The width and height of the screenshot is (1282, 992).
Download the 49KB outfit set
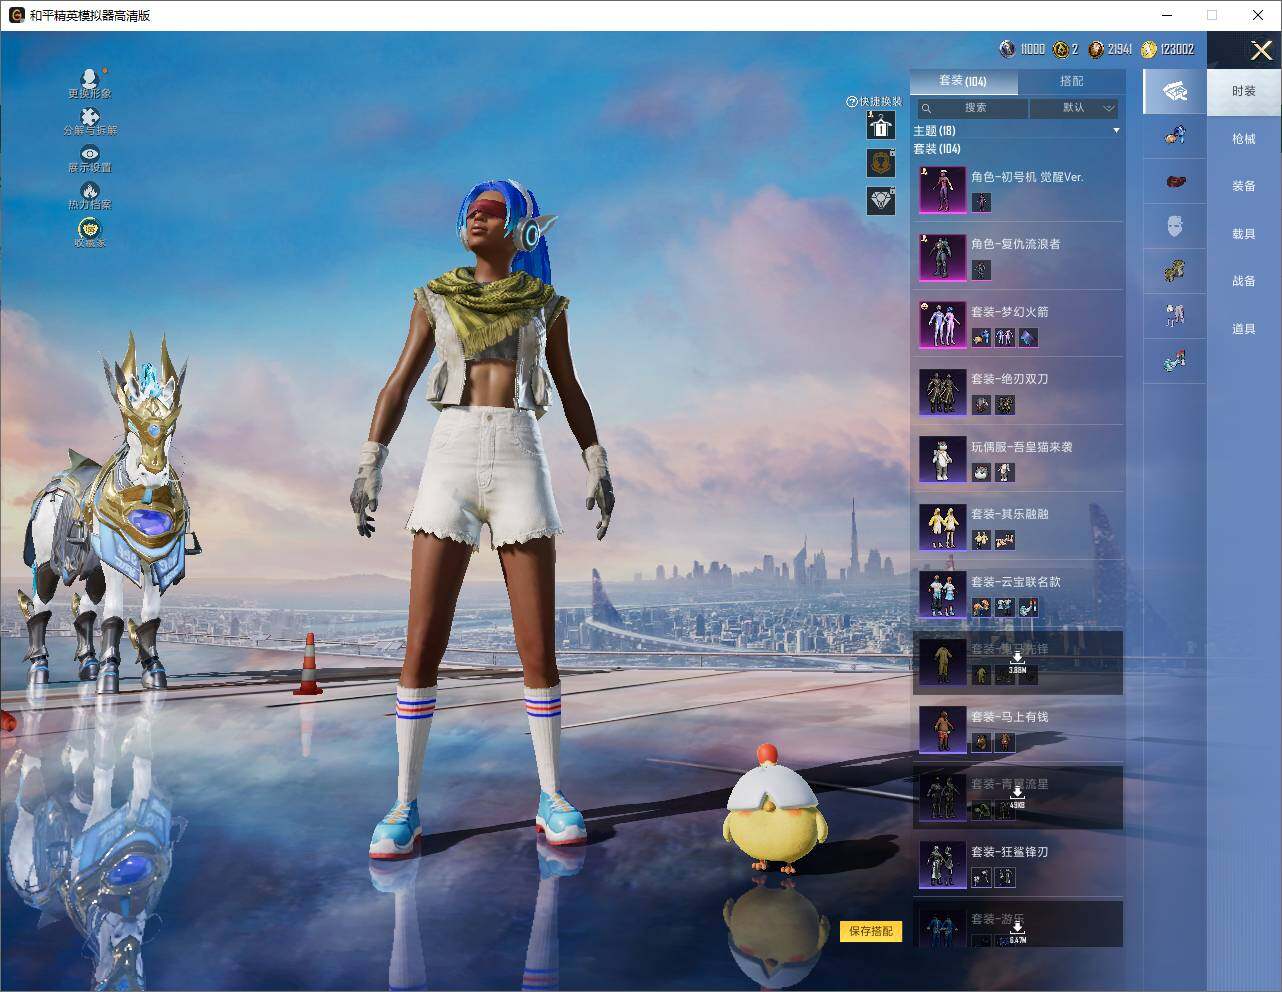(1017, 797)
